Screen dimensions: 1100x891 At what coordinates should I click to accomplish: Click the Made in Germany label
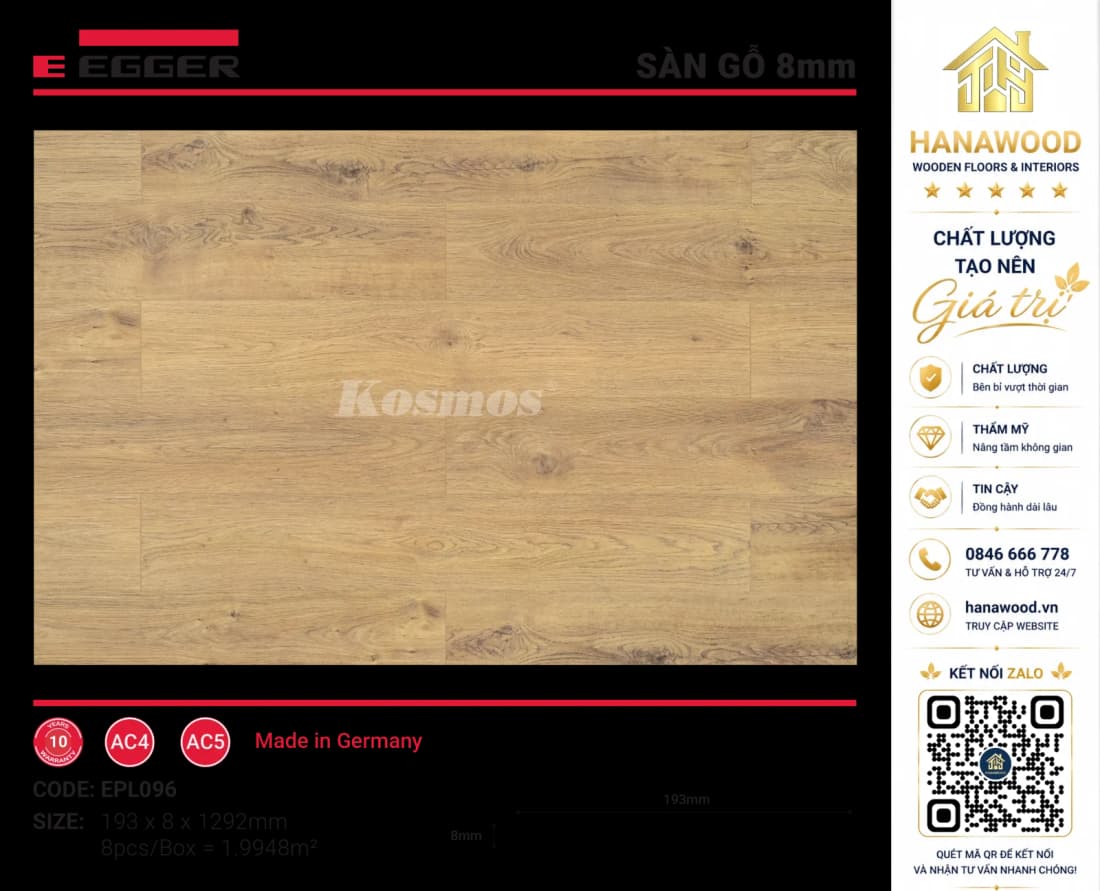pyautogui.click(x=338, y=741)
